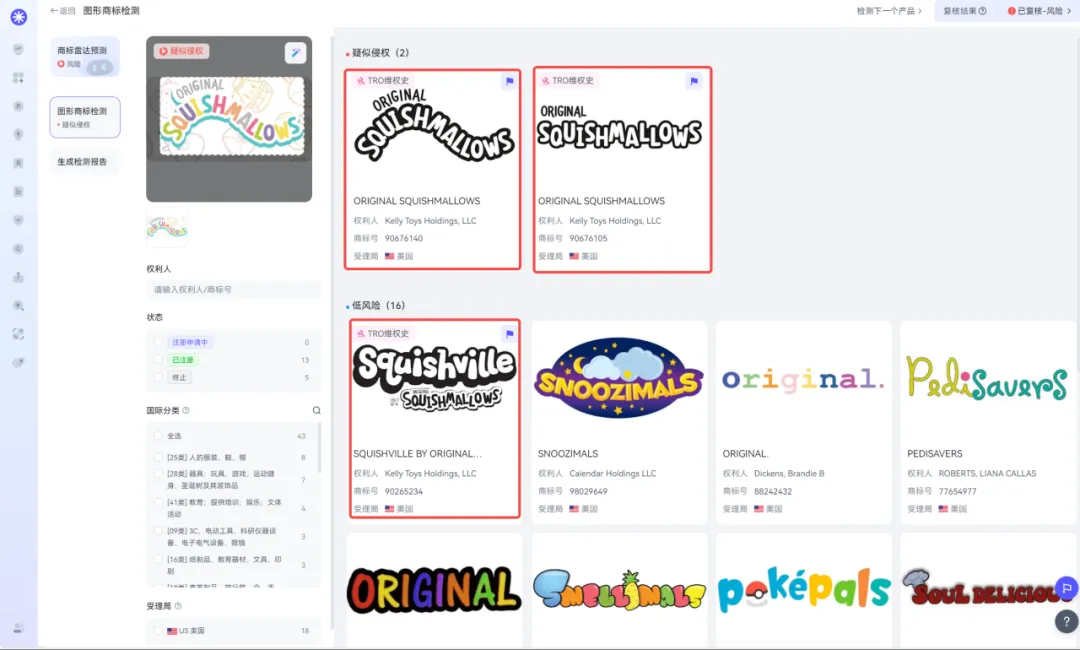This screenshot has width=1080, height=650.
Task: Select the small Squishmallows thumbnail below preview
Action: [167, 227]
